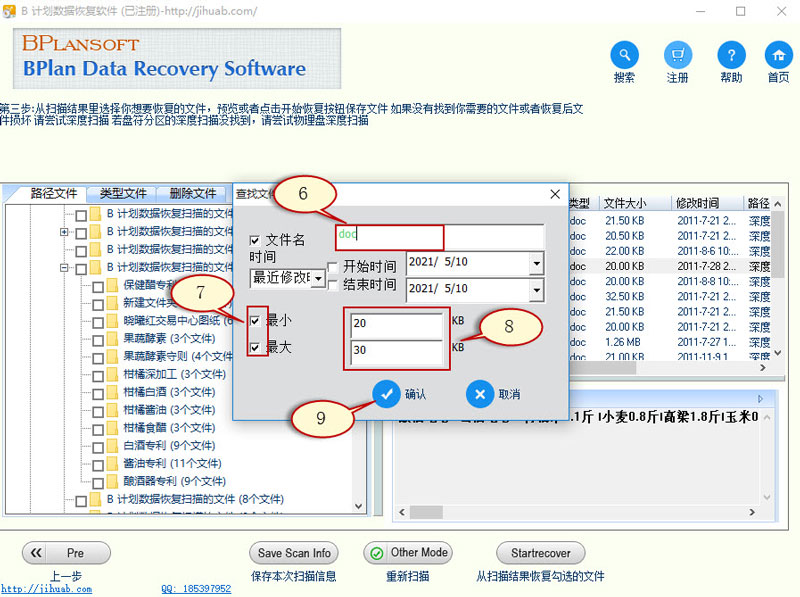
Task: Click the folder icon of 柑橘食醋
Action: click(x=113, y=429)
